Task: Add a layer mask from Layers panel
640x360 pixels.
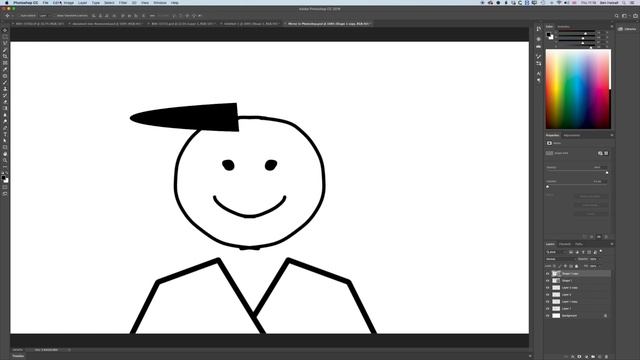Action: click(579, 357)
